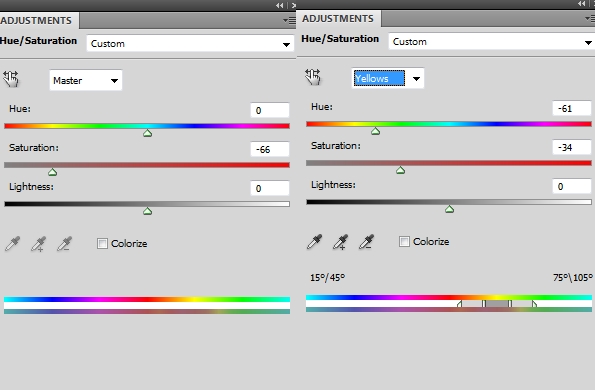Viewport: 595px width, 390px height.
Task: Click the right inner color range marker
Action: [510, 304]
